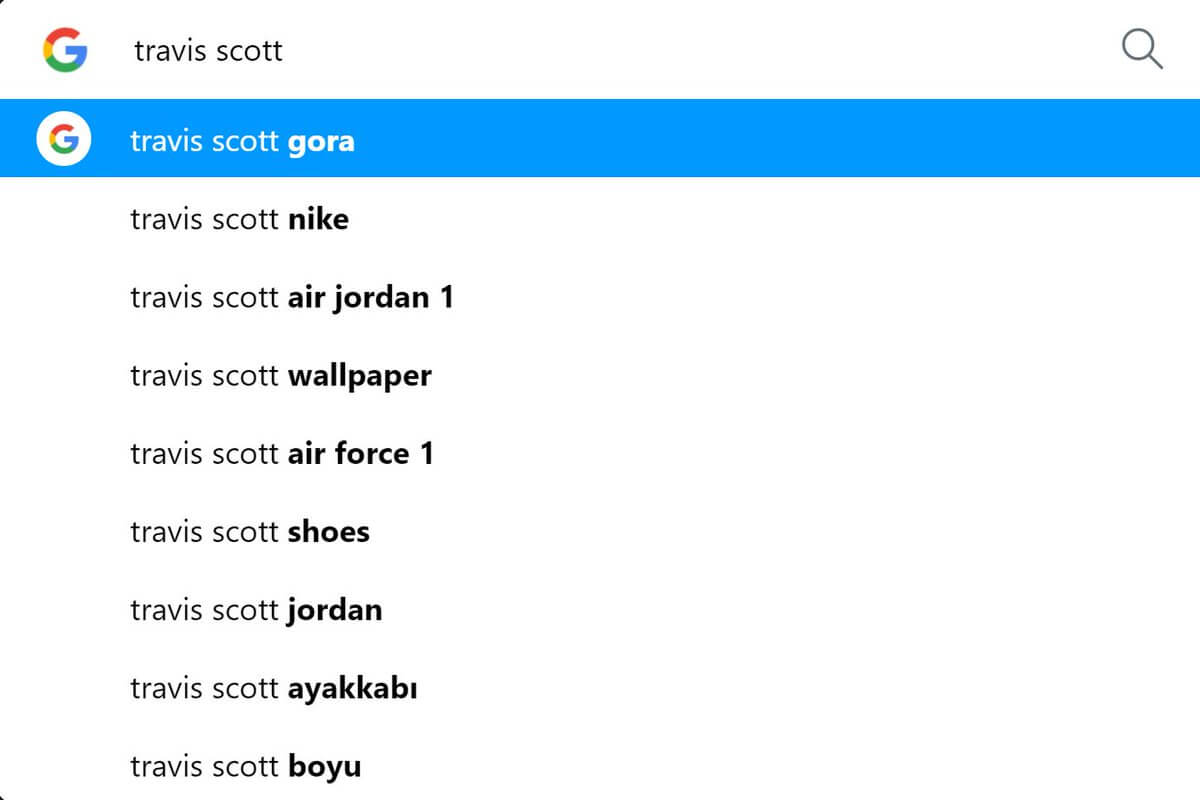This screenshot has height=800, width=1200.
Task: Click the Google icon in highlighted suggestion
Action: pyautogui.click(x=64, y=140)
